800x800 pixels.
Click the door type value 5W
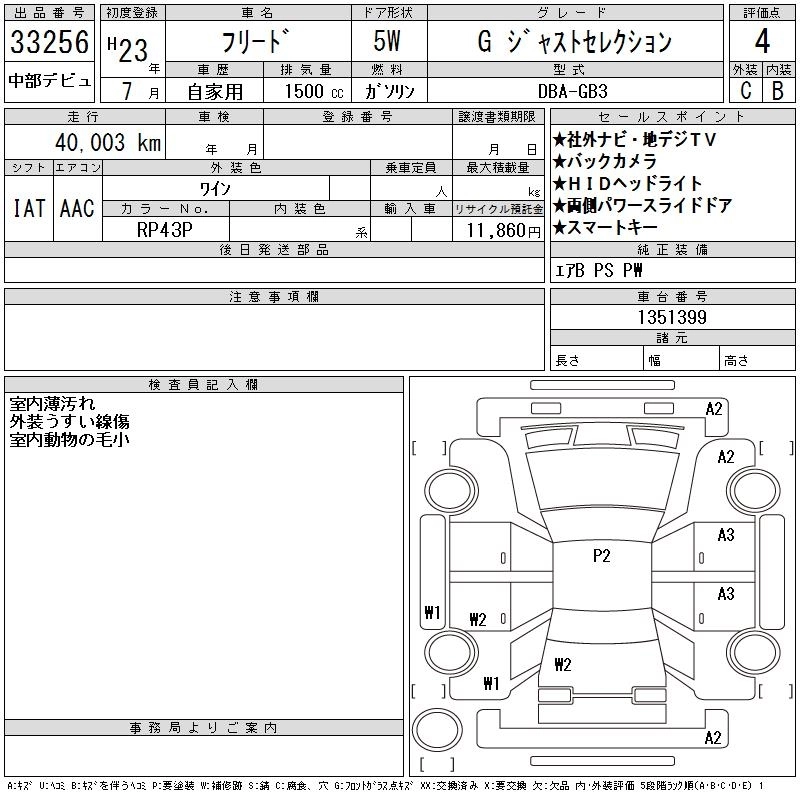coord(387,41)
